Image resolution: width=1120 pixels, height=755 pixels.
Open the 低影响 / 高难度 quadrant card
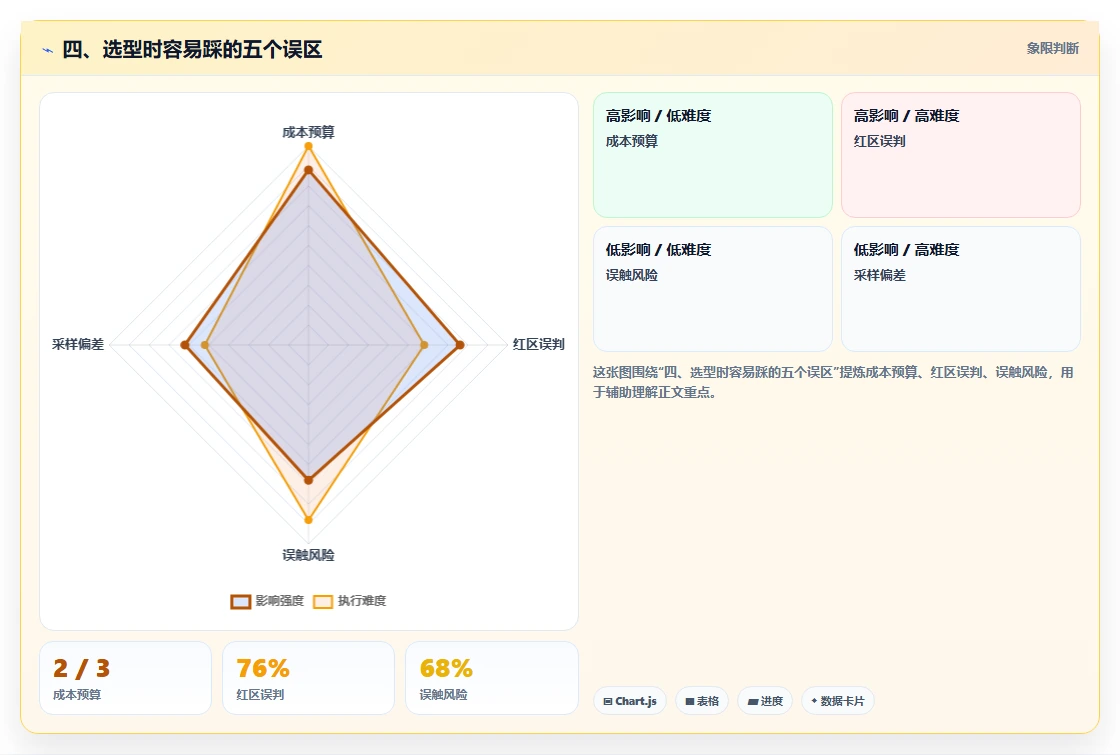point(961,289)
